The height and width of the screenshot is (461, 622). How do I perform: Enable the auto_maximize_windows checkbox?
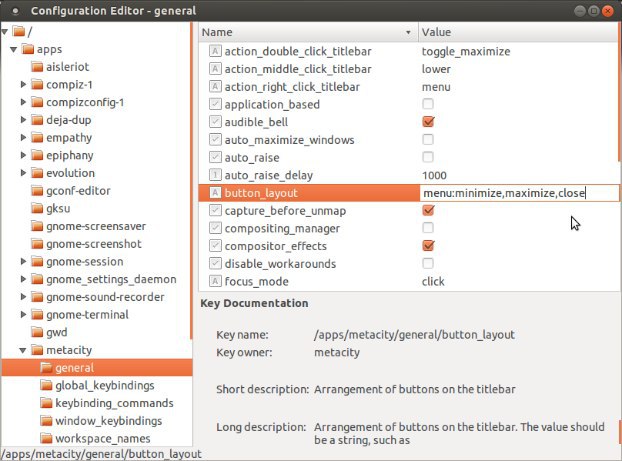coord(428,139)
